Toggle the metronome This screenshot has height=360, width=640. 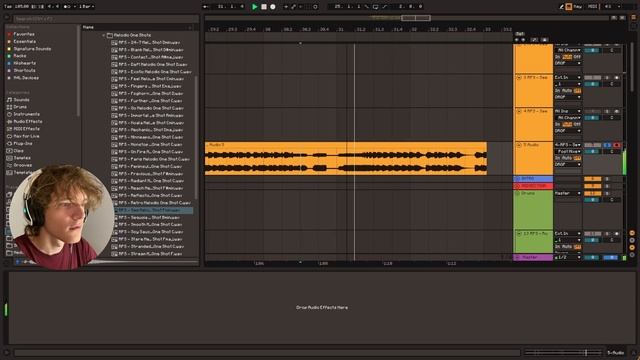(67, 7)
